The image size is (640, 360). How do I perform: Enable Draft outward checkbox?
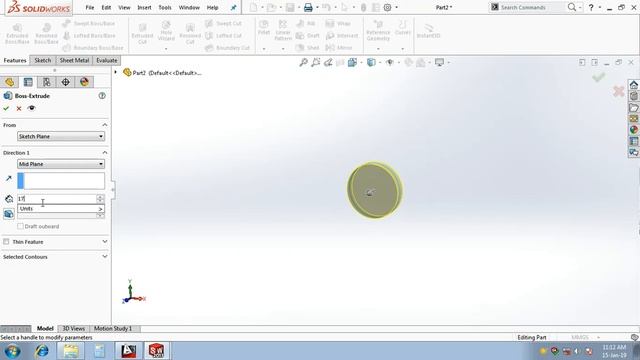(20, 226)
